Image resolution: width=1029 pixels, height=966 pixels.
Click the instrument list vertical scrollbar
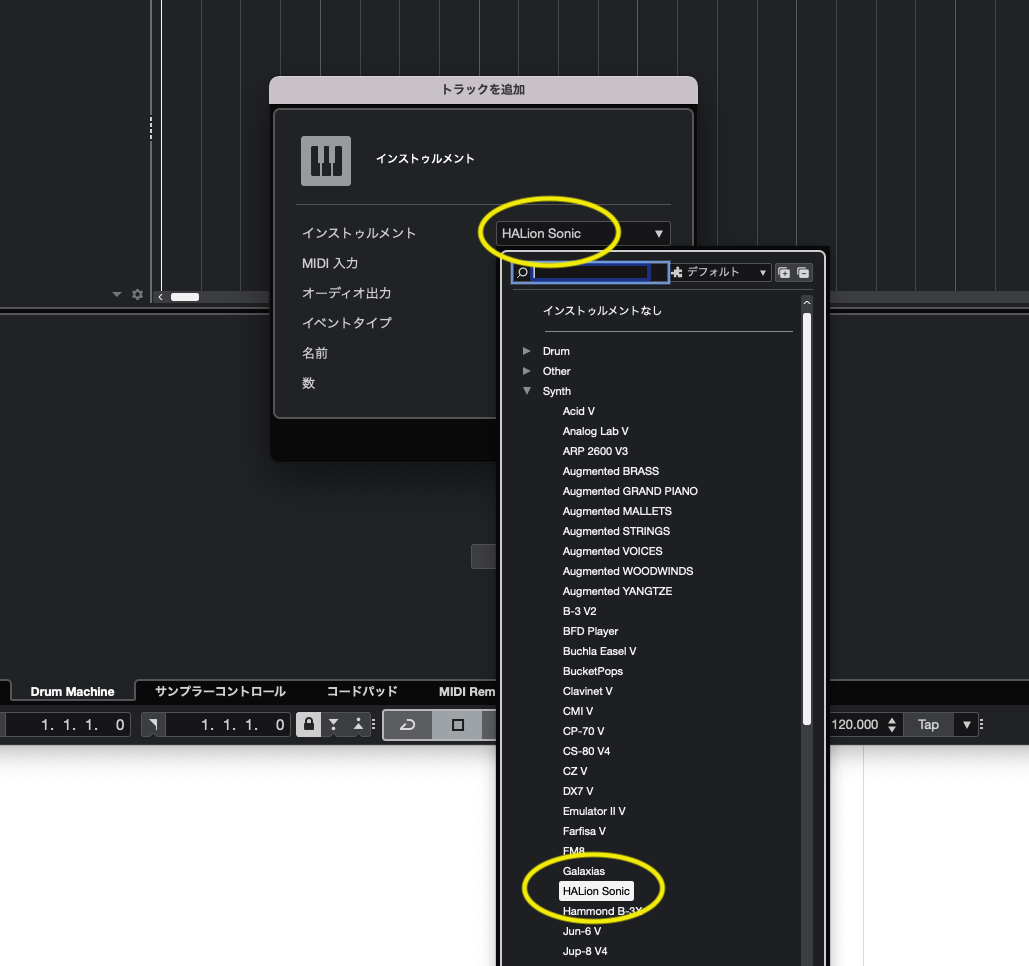coord(807,519)
